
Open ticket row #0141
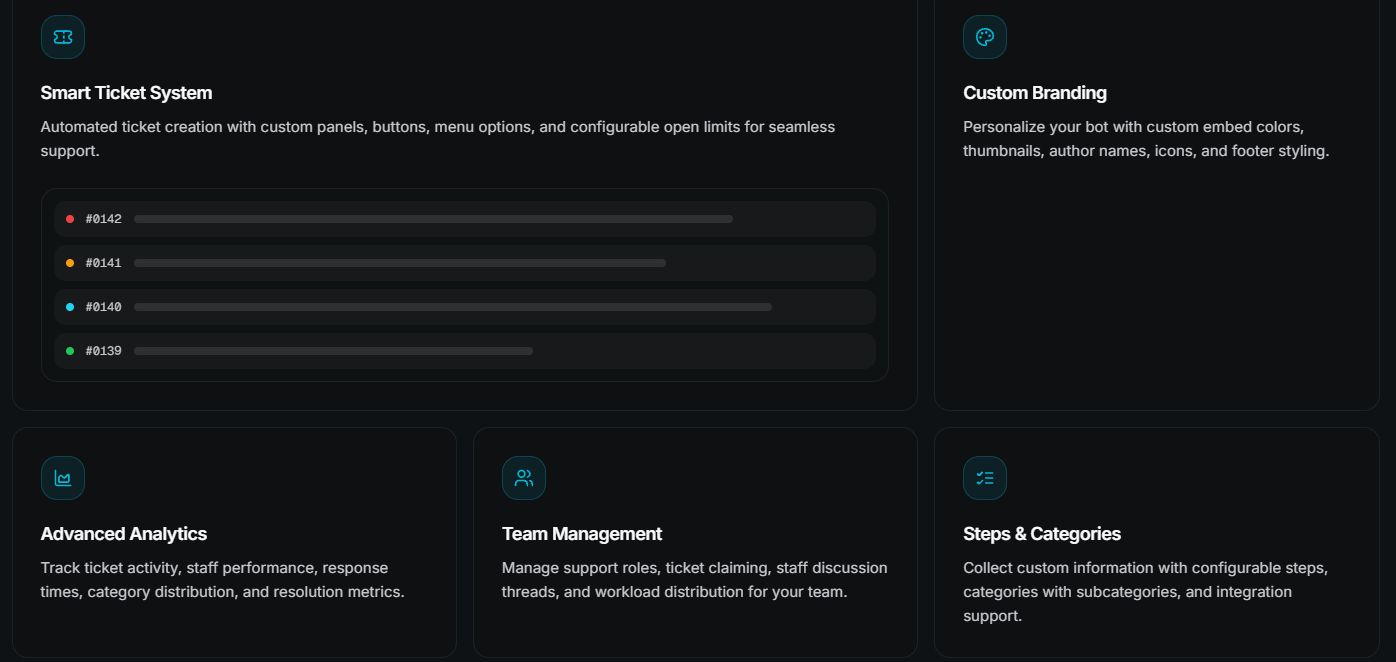[465, 263]
